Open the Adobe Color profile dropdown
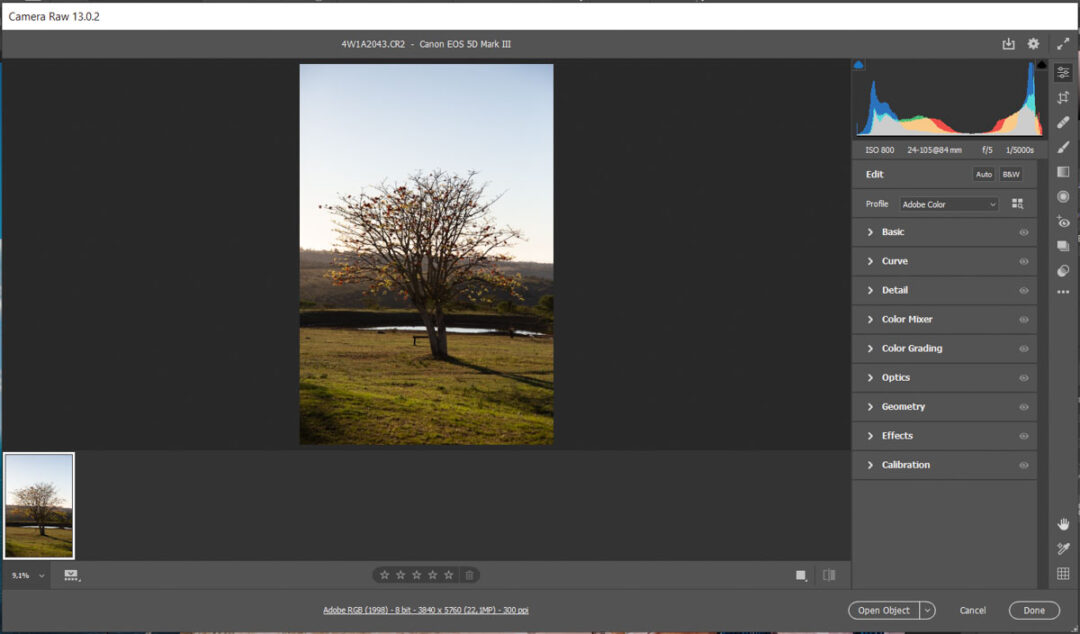This screenshot has height=634, width=1080. (948, 203)
